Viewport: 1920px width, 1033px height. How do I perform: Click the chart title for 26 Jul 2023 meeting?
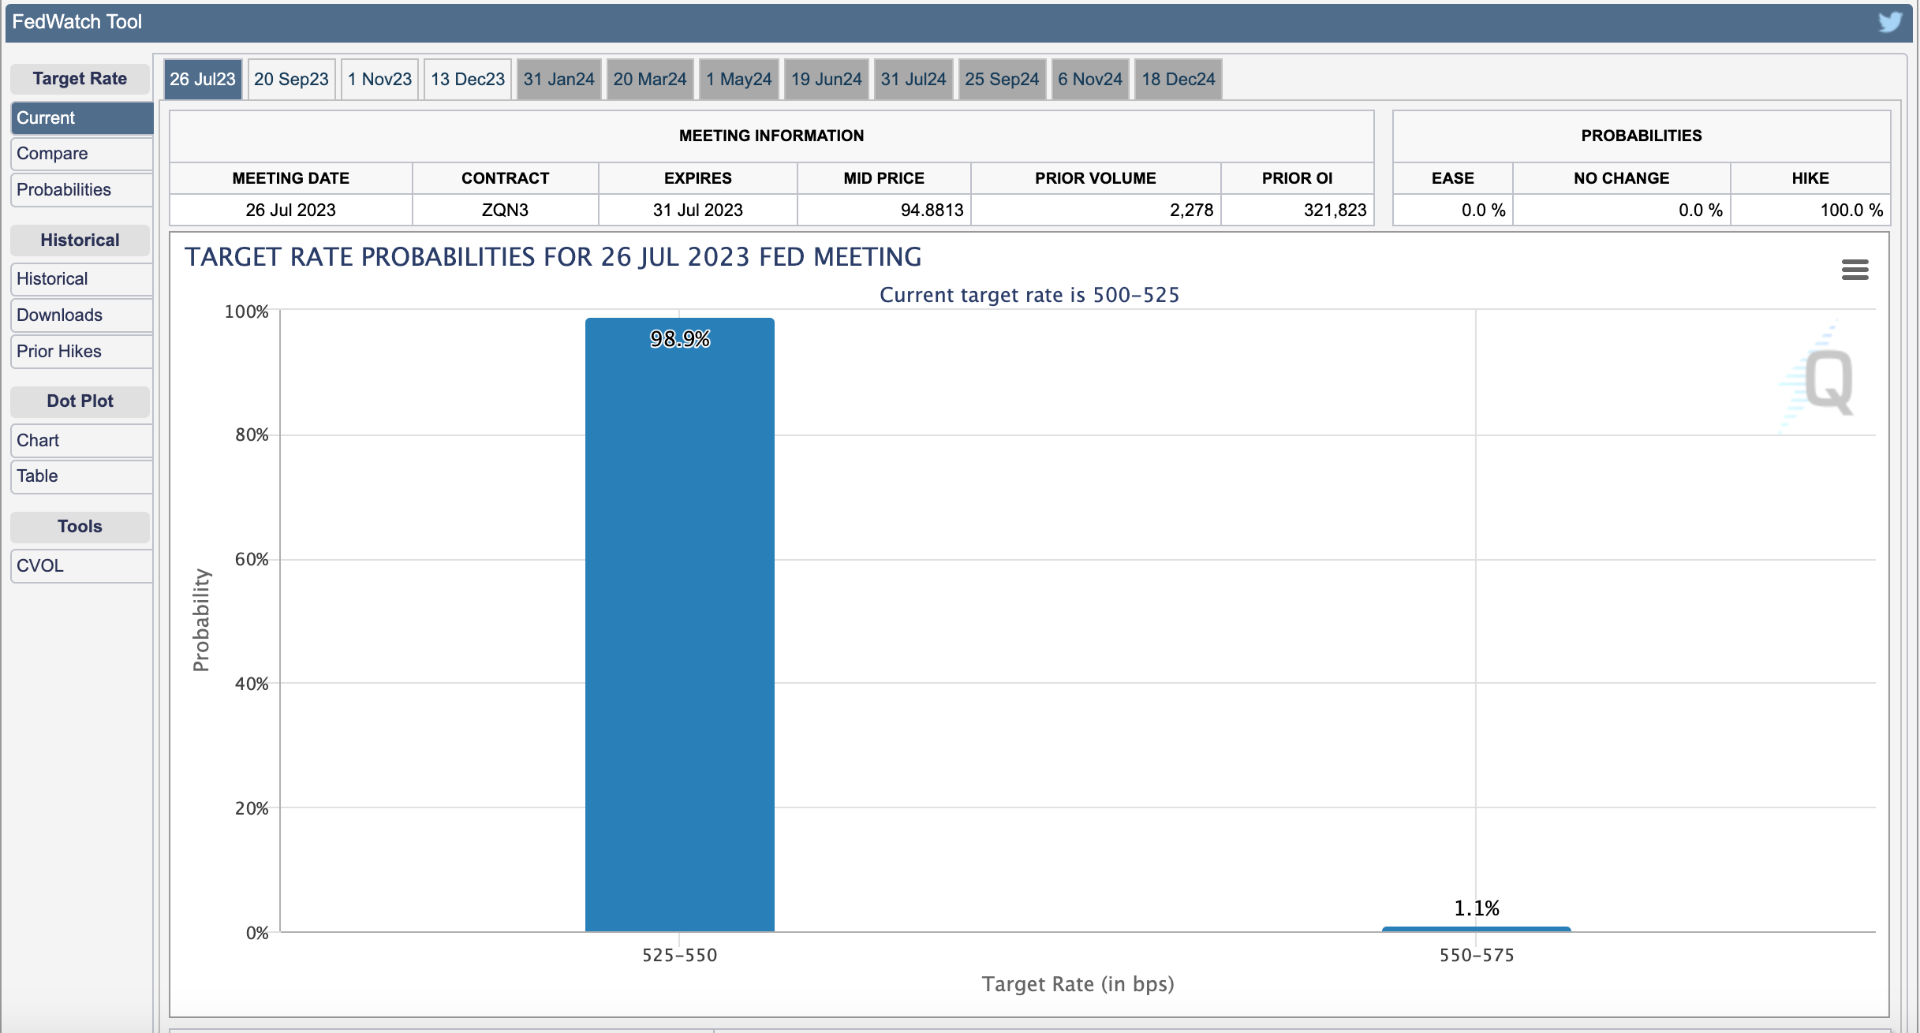pos(553,257)
